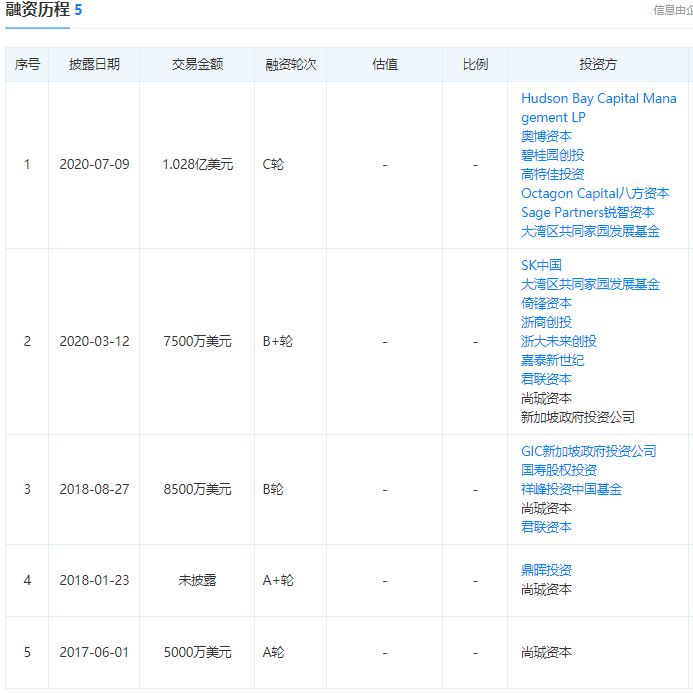Click sequence number 1 in first row
Image resolution: width=693 pixels, height=693 pixels.
tap(27, 165)
